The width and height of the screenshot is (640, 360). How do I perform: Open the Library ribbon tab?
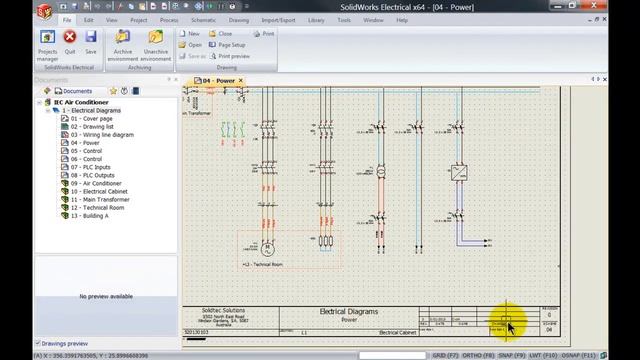pyautogui.click(x=316, y=20)
